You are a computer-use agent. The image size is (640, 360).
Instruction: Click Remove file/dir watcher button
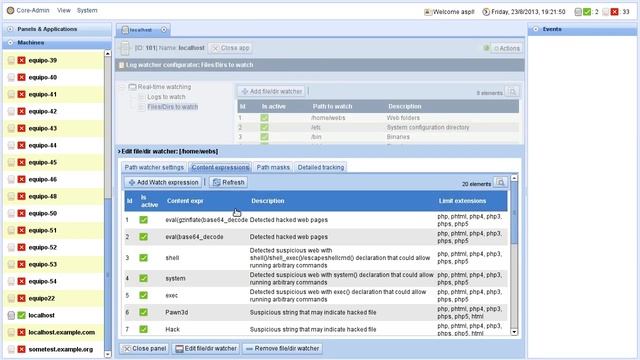coord(282,349)
